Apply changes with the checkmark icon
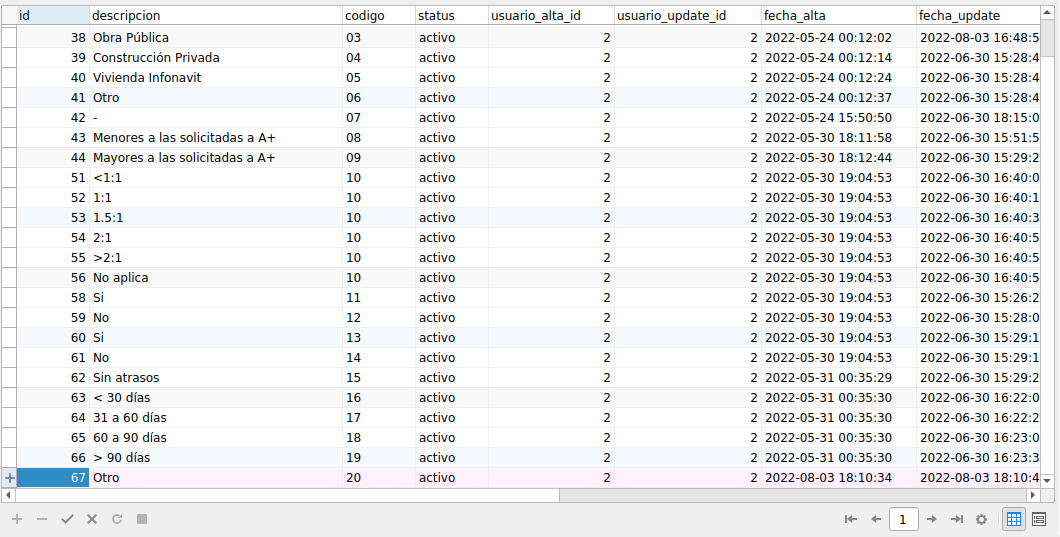The image size is (1060, 537). 67,519
